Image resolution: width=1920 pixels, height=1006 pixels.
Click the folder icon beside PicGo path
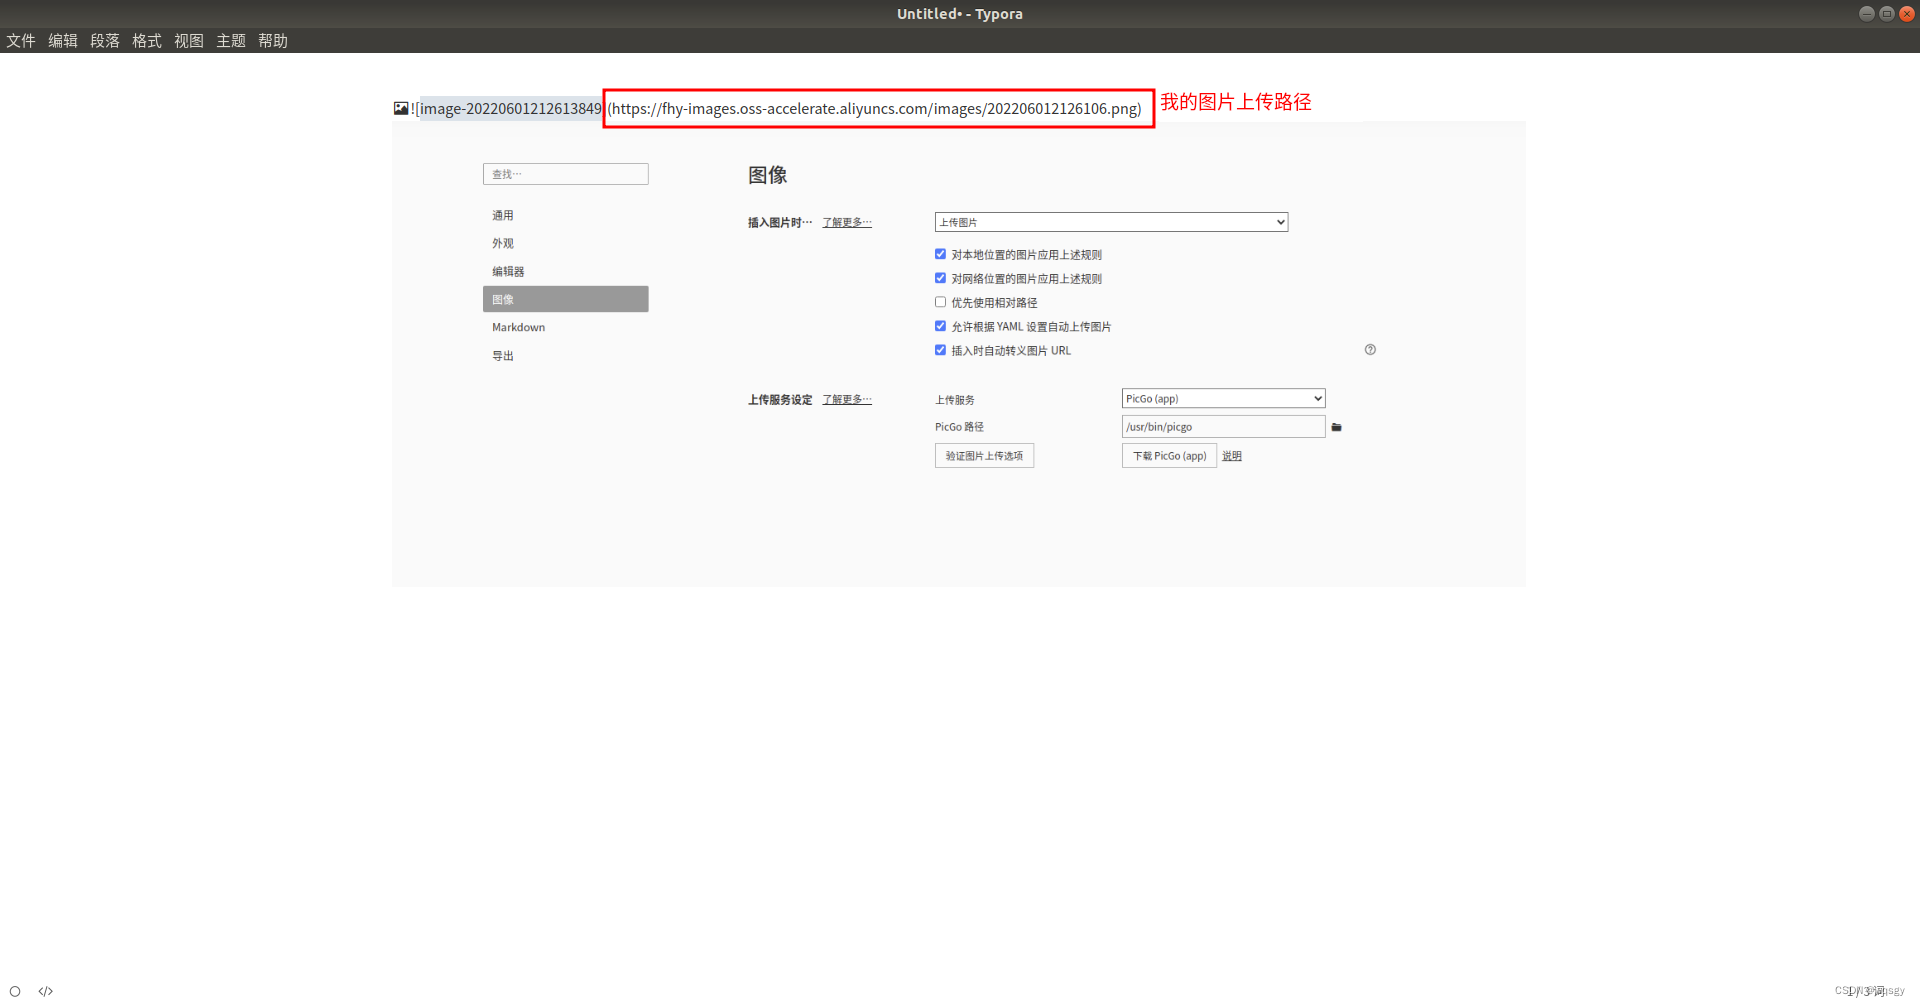point(1336,427)
